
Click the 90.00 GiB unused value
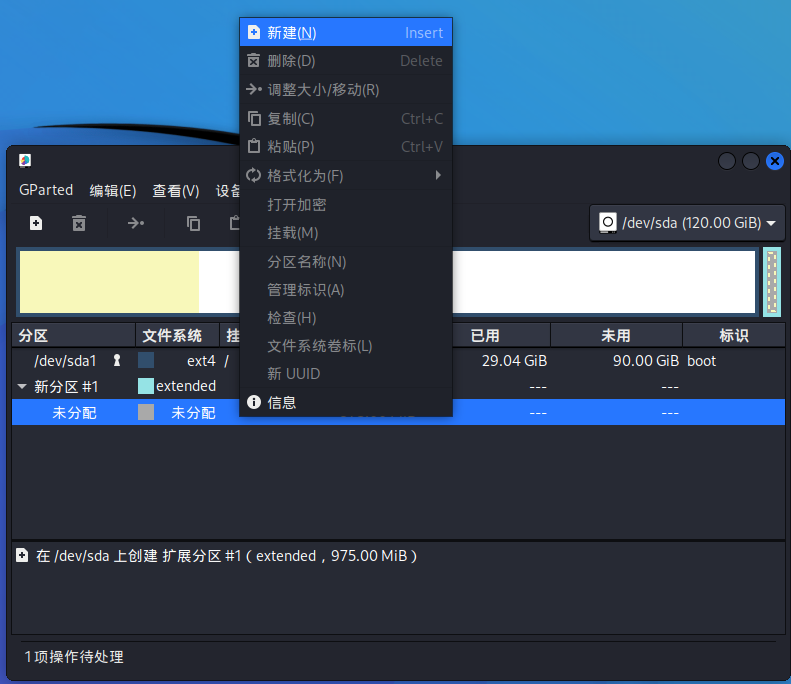646,361
